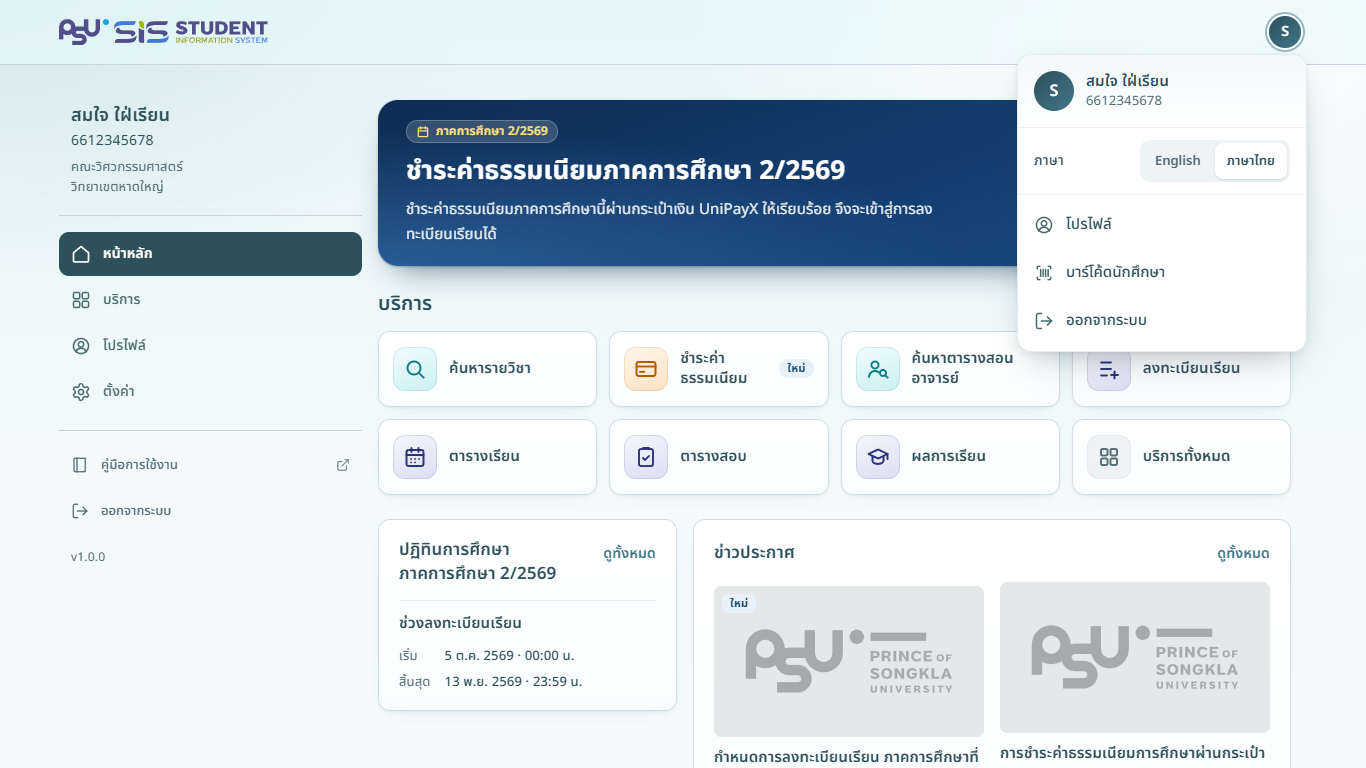1366x768 pixels.
Task: Open ลงทะเบียนเรียน registration icon card
Action: pyautogui.click(x=1109, y=369)
